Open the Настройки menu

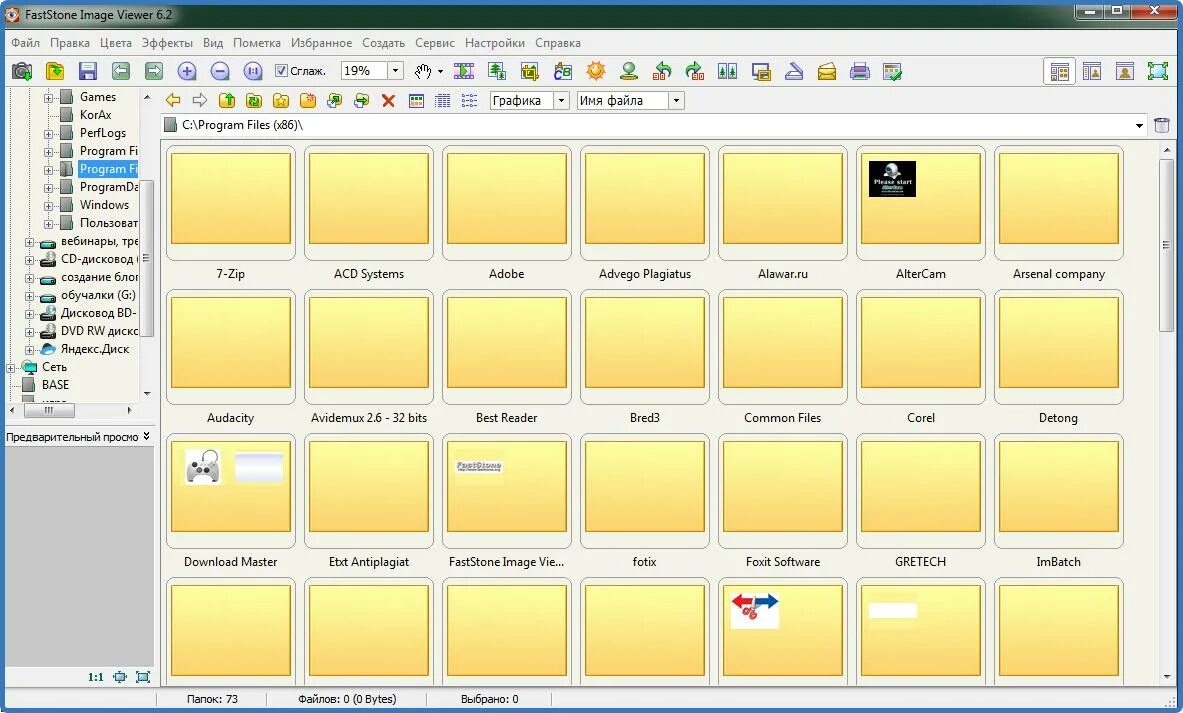495,43
